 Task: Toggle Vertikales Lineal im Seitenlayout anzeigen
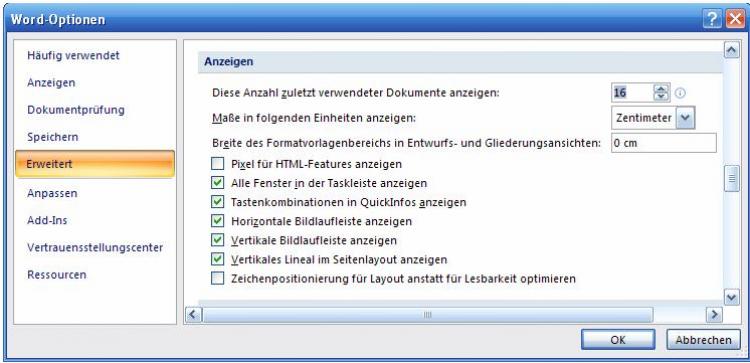click(x=218, y=259)
